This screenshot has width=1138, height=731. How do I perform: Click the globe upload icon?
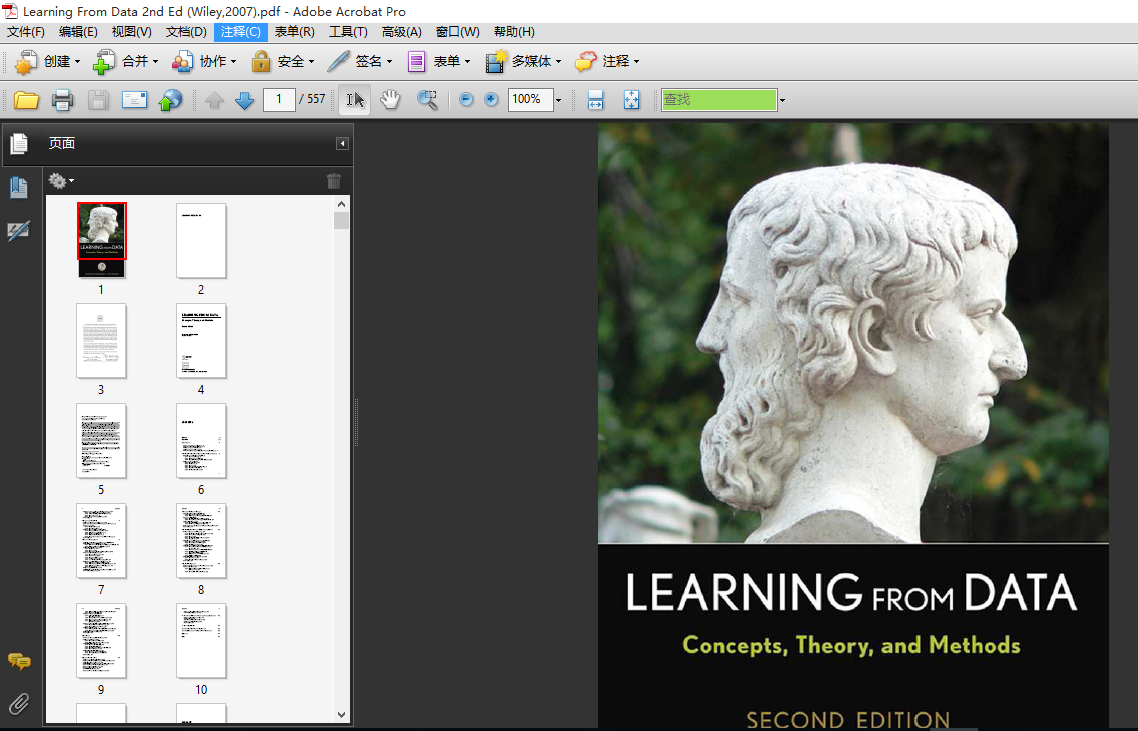pos(170,99)
